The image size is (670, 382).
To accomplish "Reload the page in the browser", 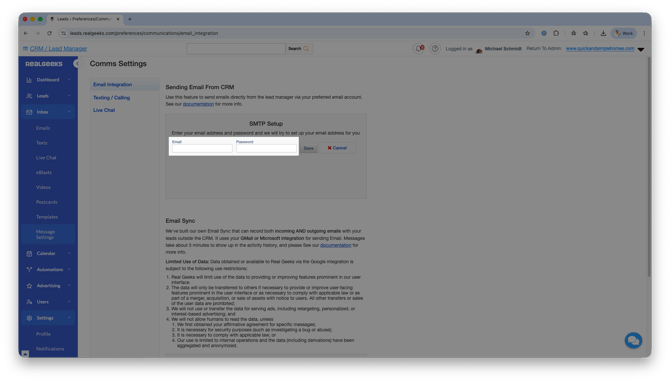I will coord(50,33).
